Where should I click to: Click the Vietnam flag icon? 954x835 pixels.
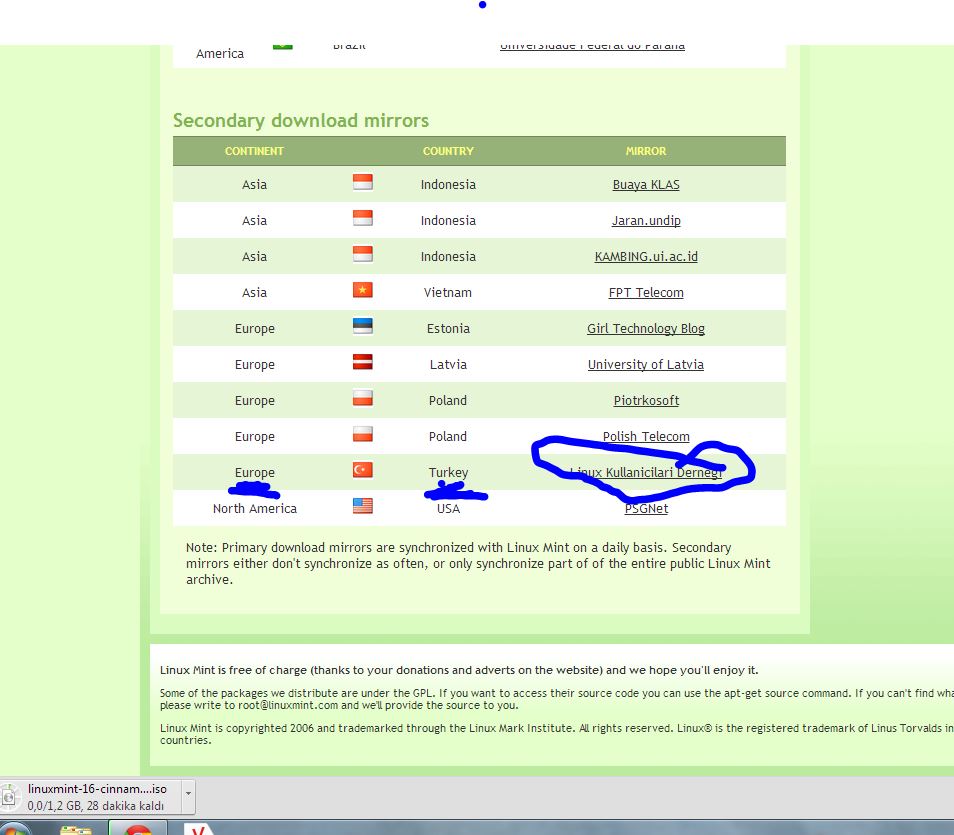tap(363, 290)
